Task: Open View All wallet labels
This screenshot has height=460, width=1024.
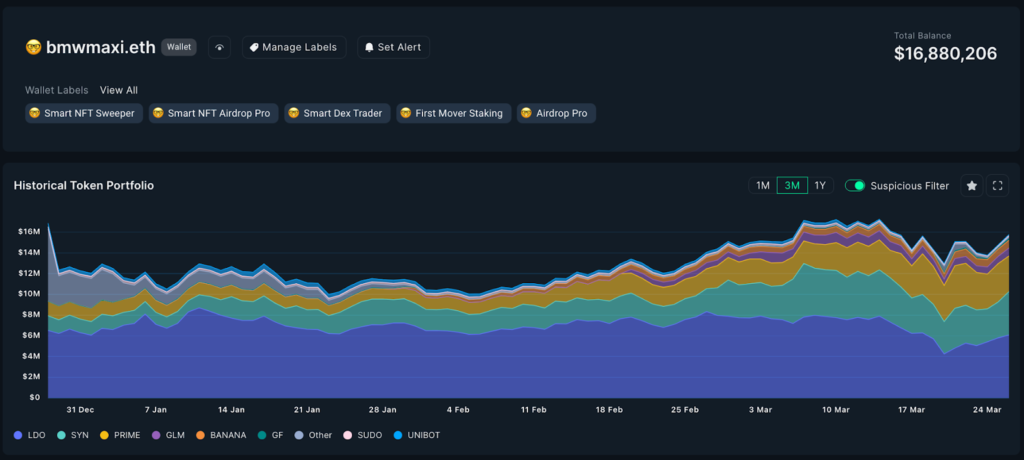Action: (x=118, y=90)
